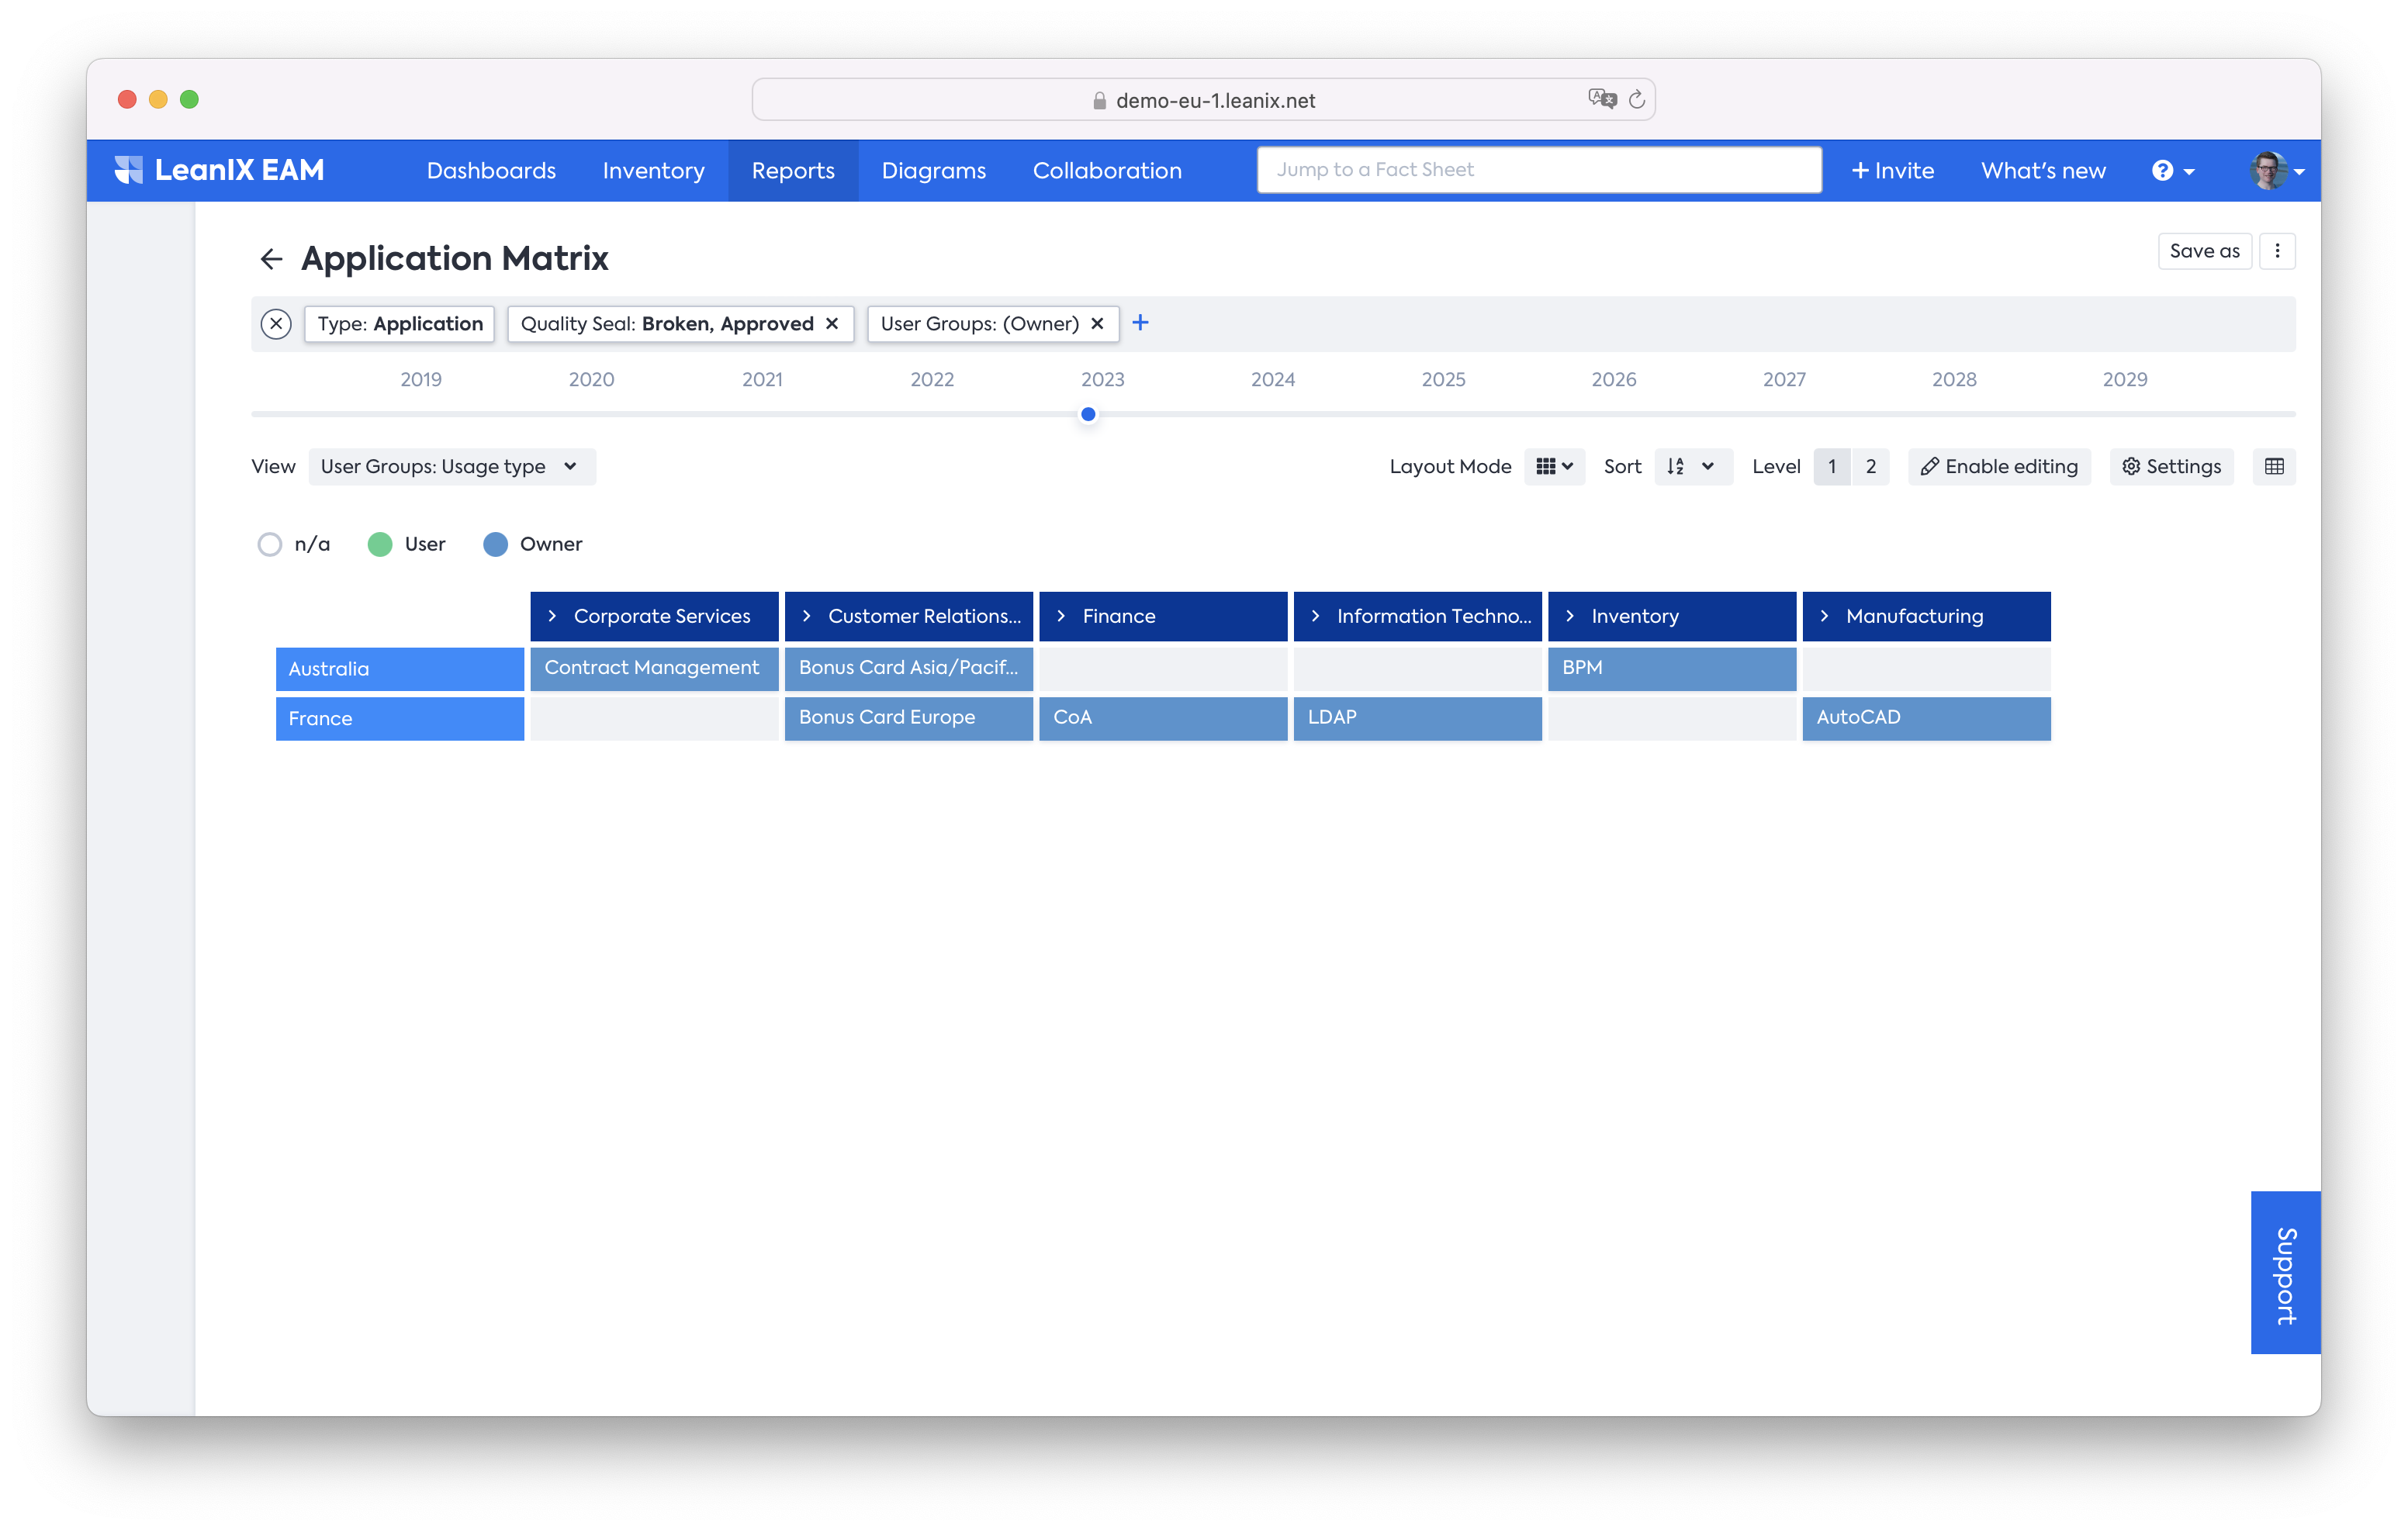This screenshot has height=1531, width=2408.
Task: Open Settings gear for the report
Action: pyautogui.click(x=2171, y=466)
